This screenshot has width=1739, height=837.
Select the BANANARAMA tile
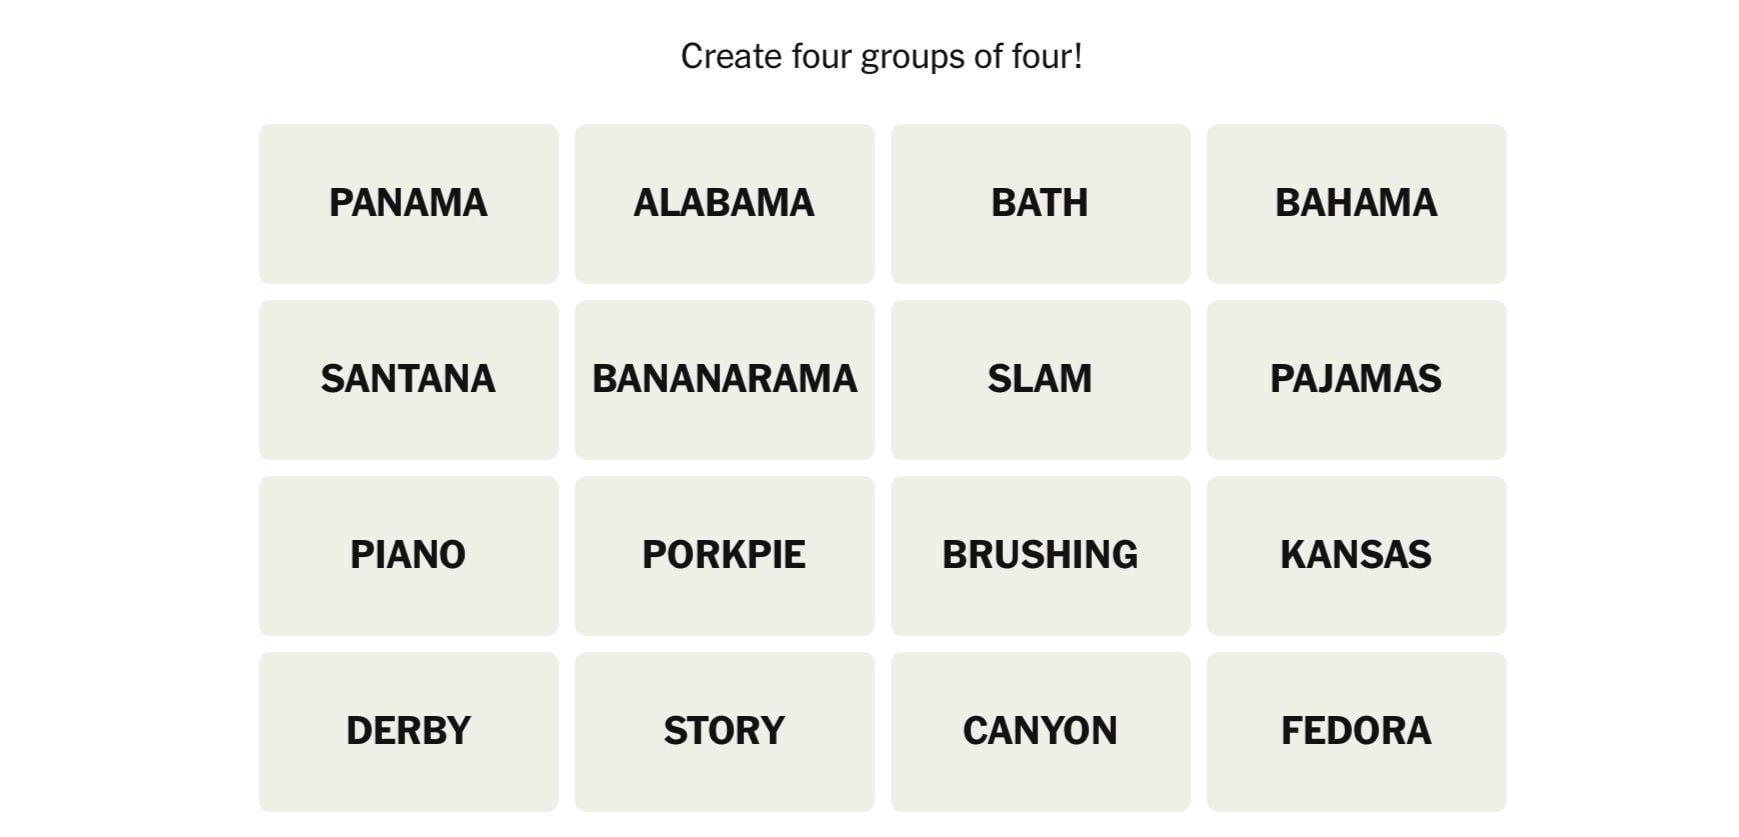724,379
